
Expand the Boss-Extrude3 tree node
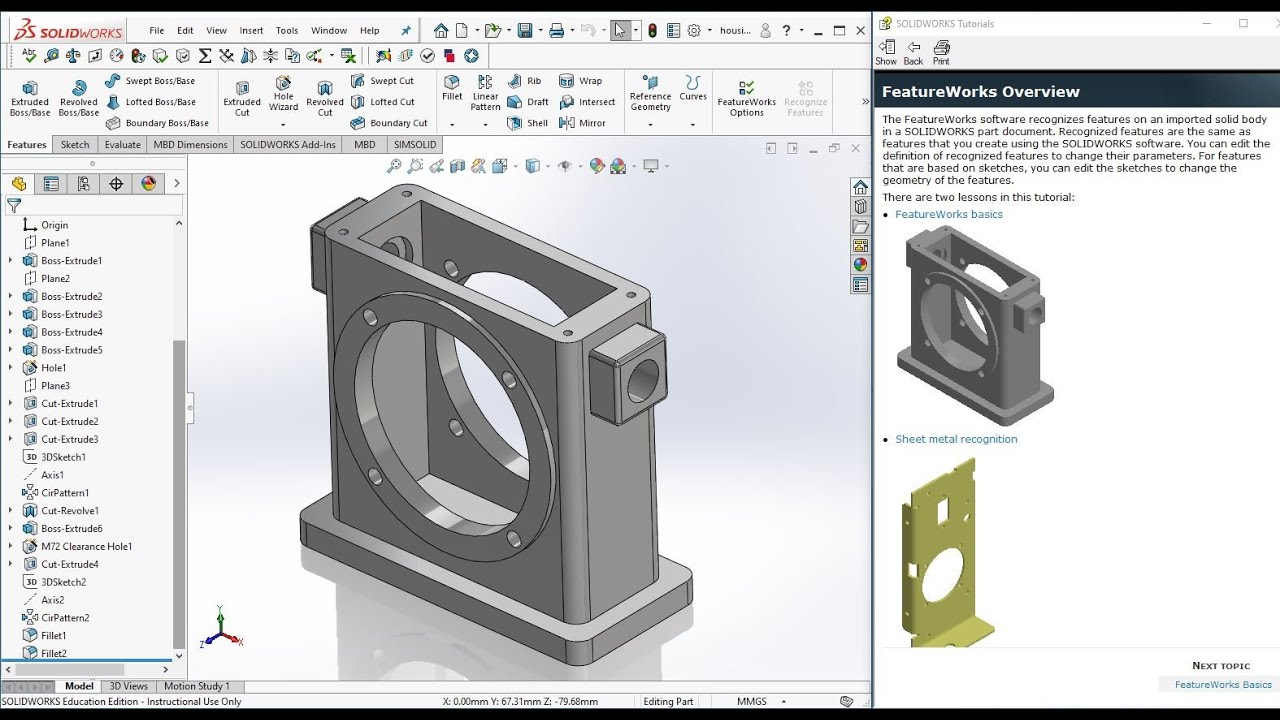point(11,314)
